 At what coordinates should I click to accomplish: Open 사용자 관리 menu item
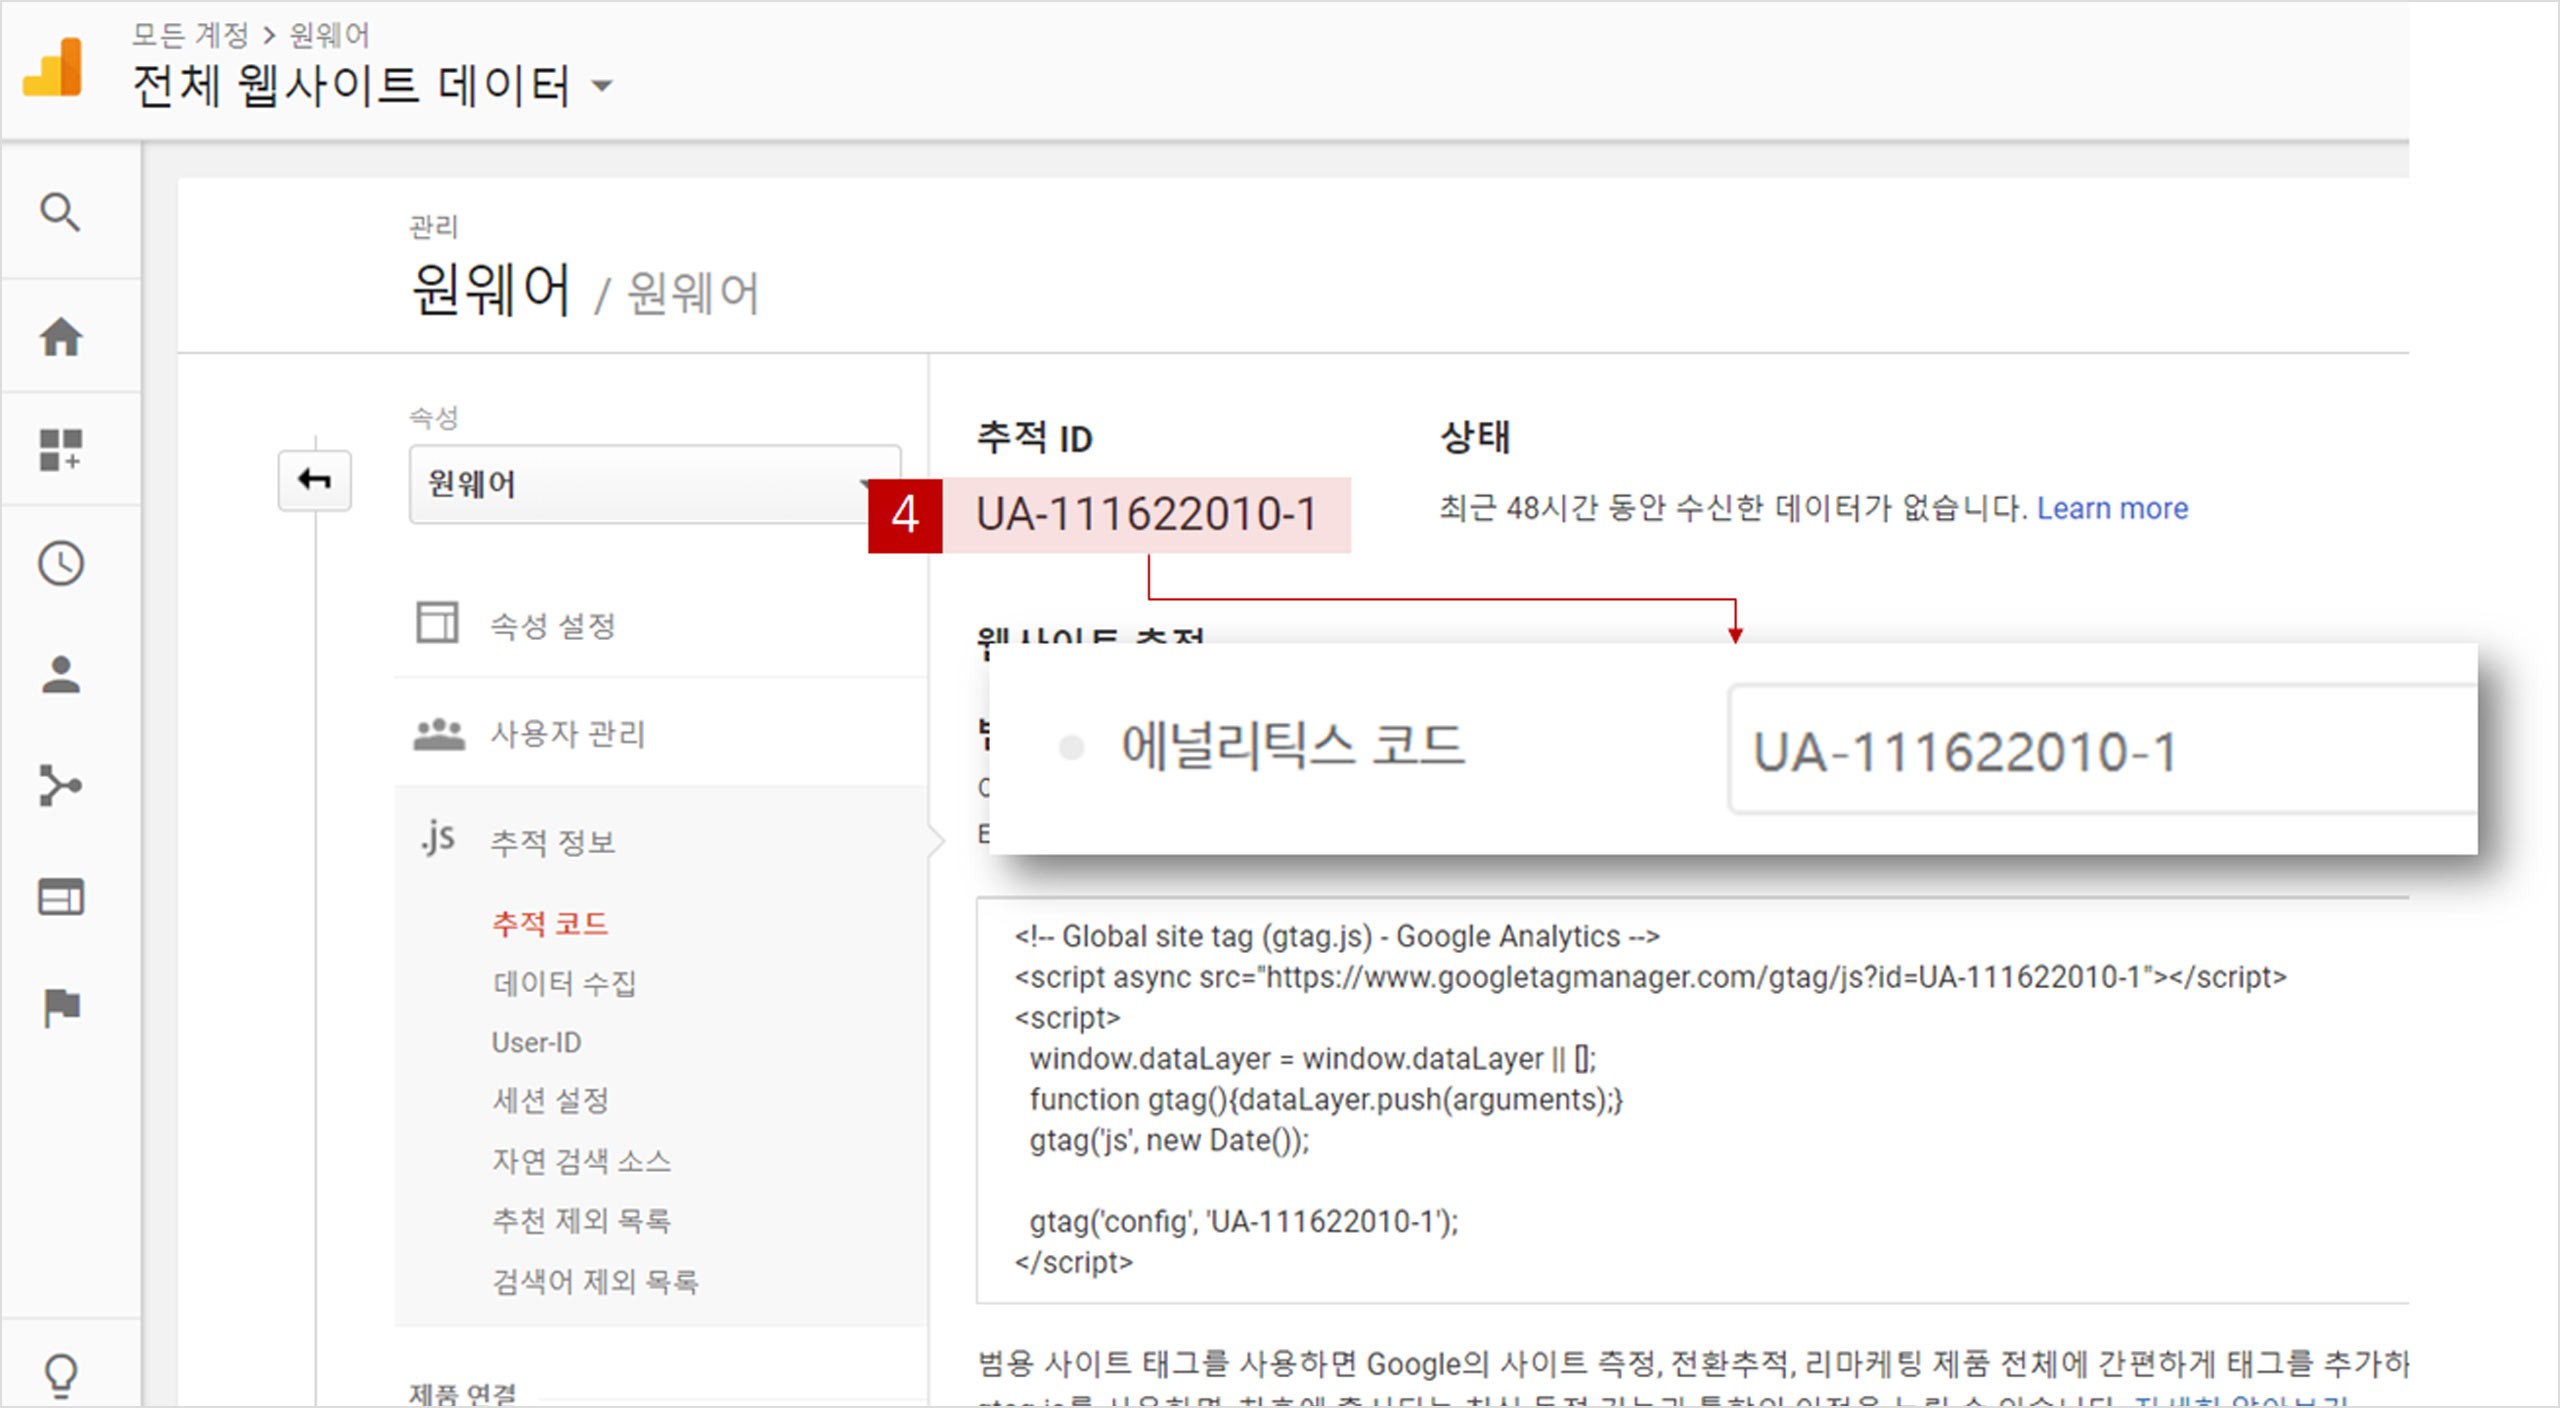point(567,734)
